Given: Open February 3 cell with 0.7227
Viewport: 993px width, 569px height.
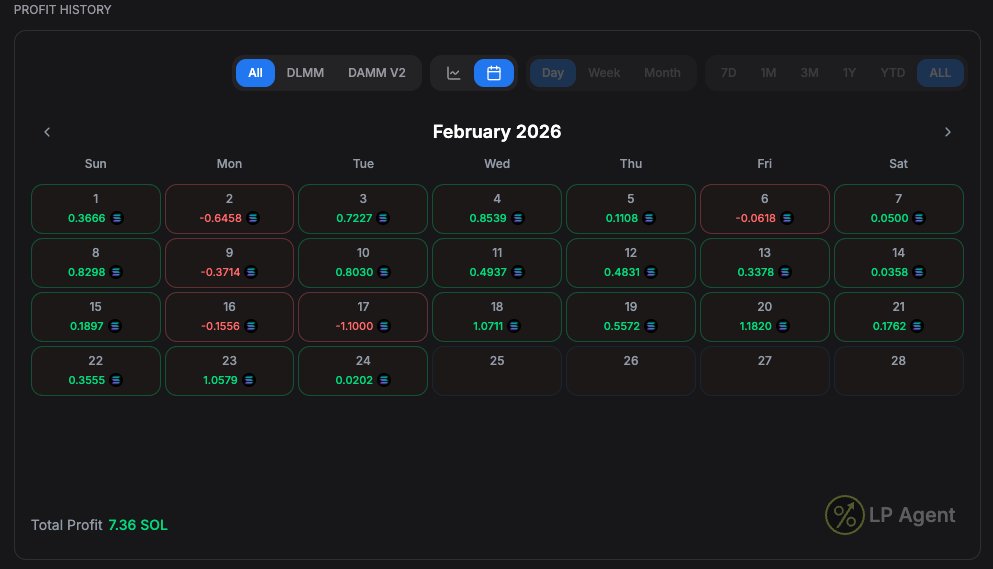Looking at the screenshot, I should point(363,209).
